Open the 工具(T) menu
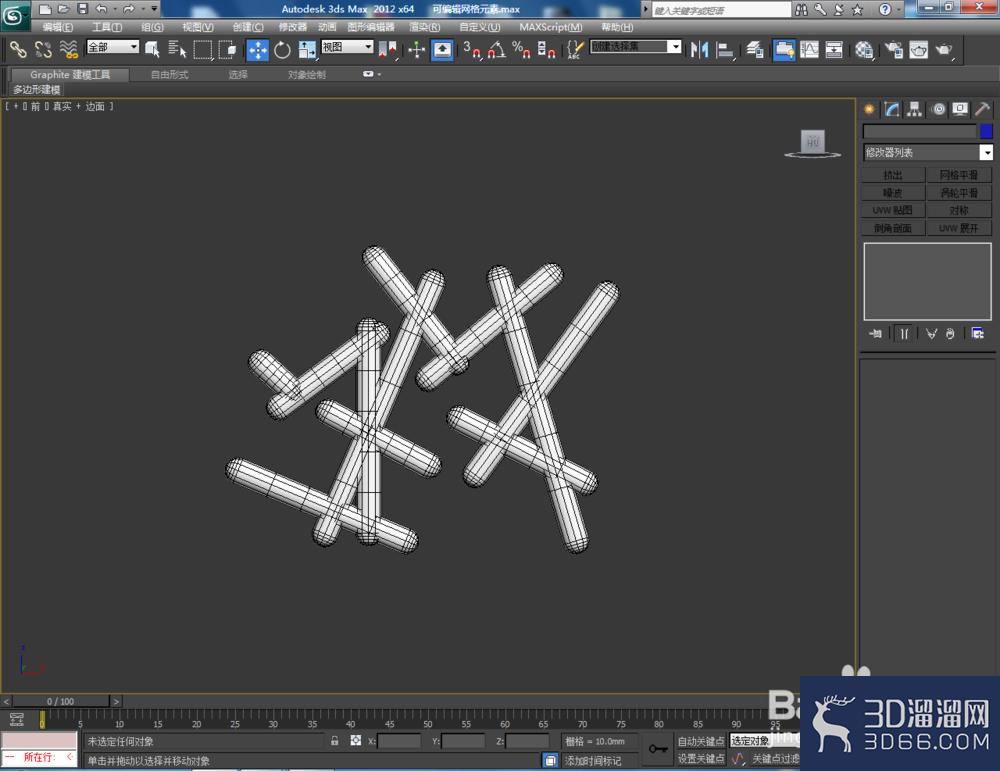1000x771 pixels. point(107,27)
